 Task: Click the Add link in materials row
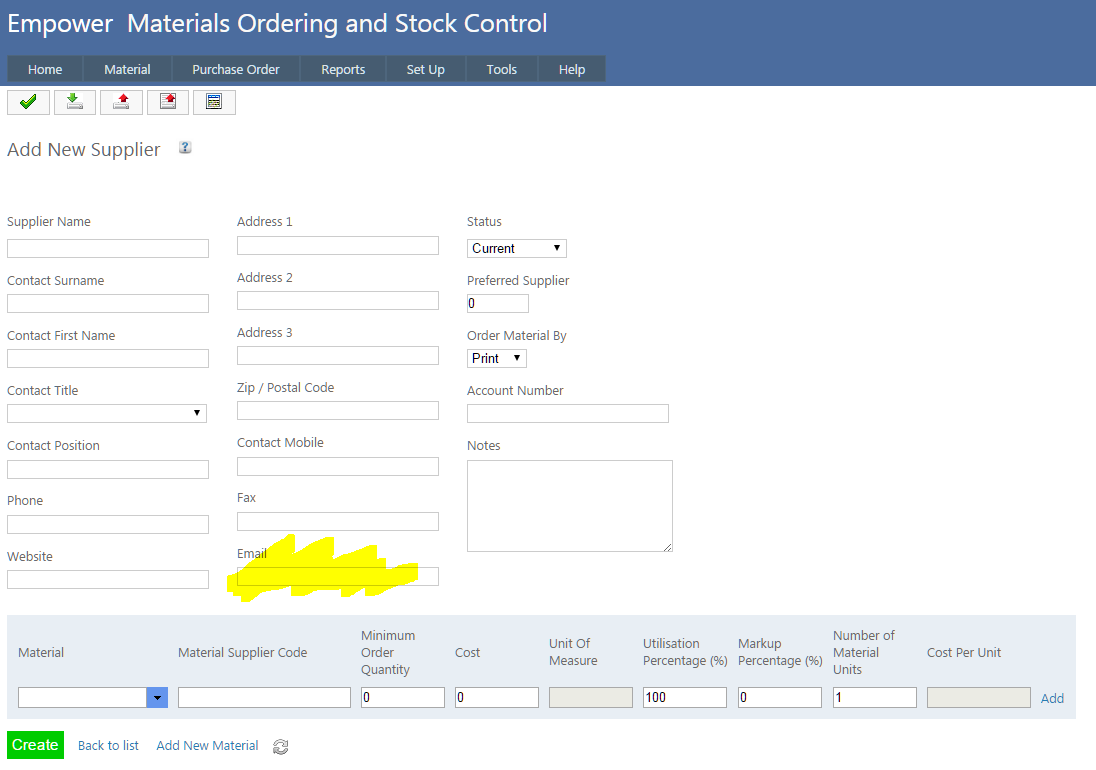click(x=1052, y=698)
